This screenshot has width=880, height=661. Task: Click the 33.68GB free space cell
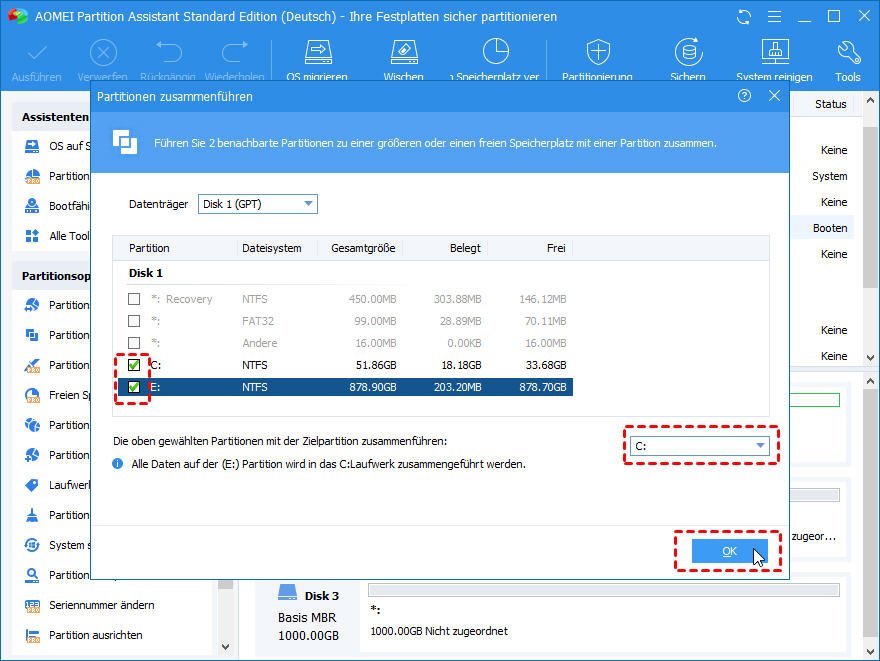click(546, 365)
